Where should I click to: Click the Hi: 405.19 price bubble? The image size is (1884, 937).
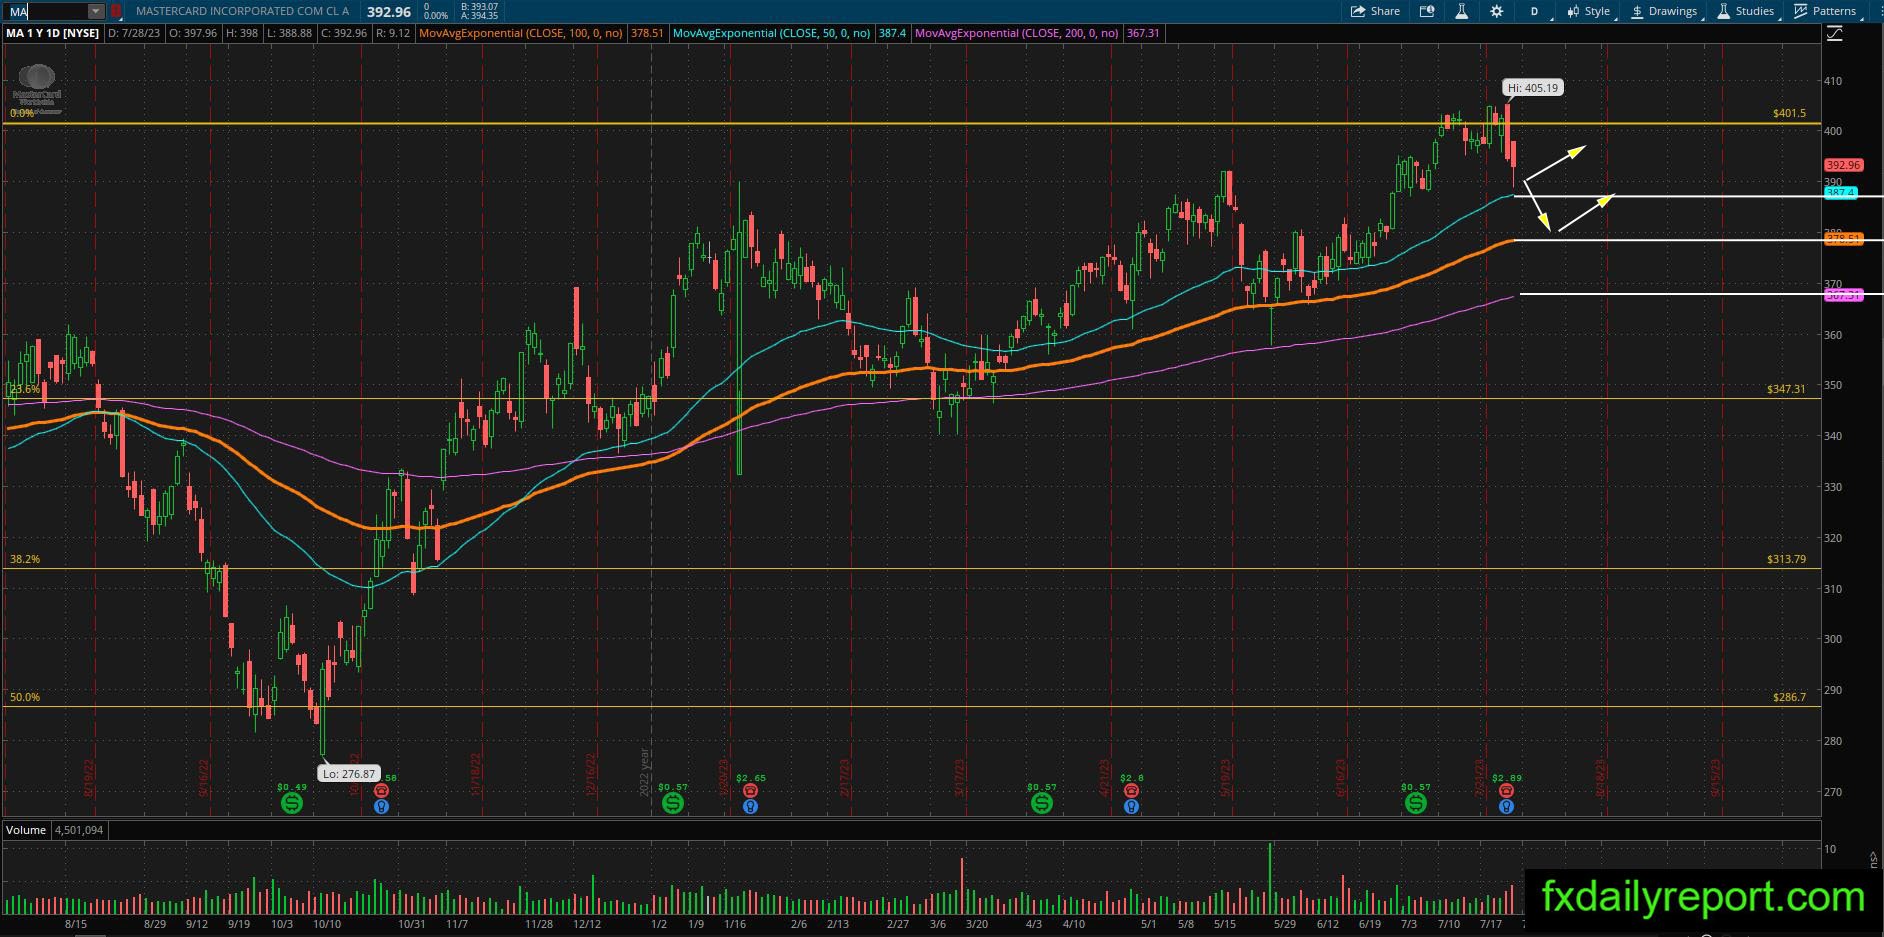pos(1533,88)
